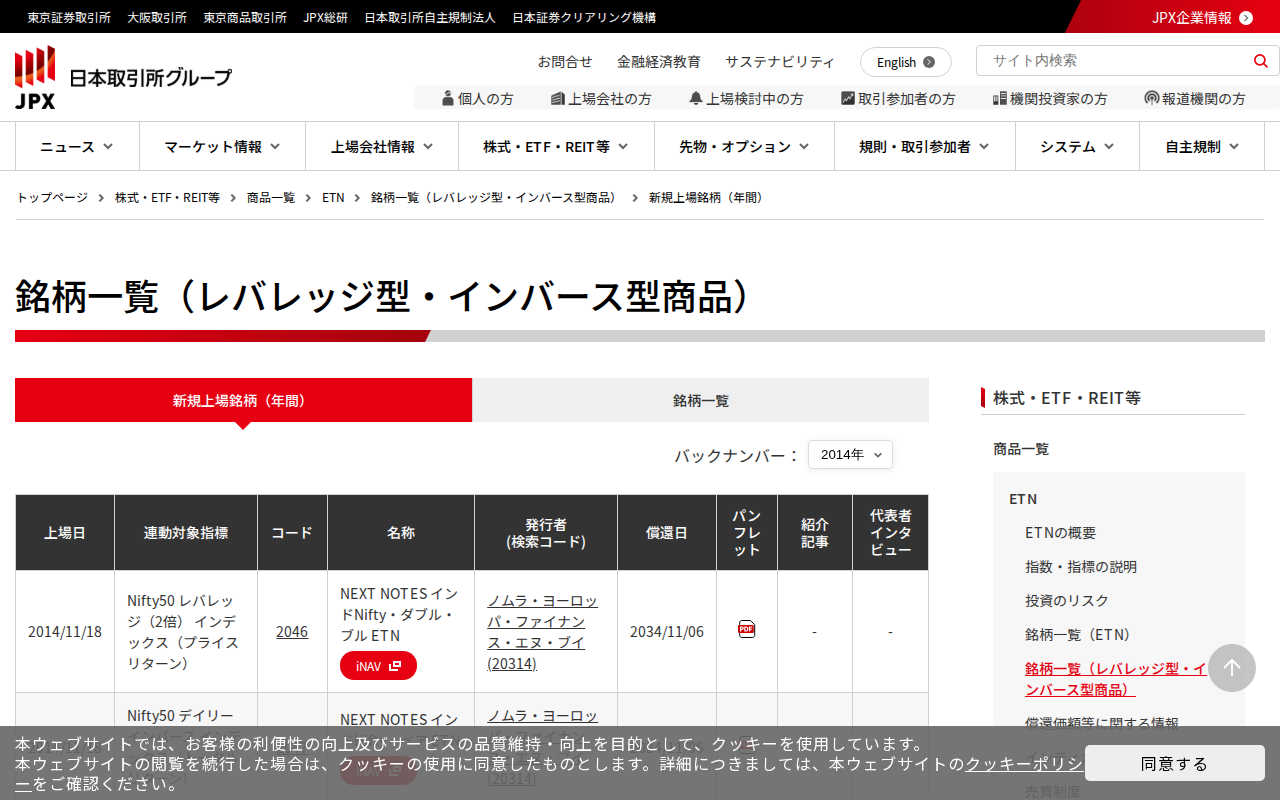Click the 商品一覧 breadcrumb link
The width and height of the screenshot is (1280, 800).
point(271,198)
